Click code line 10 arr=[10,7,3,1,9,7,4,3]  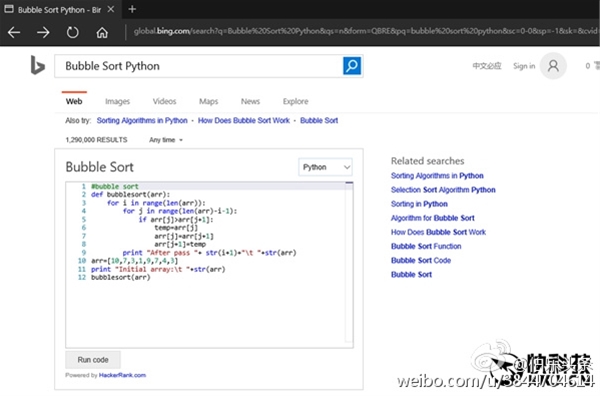[x=134, y=261]
